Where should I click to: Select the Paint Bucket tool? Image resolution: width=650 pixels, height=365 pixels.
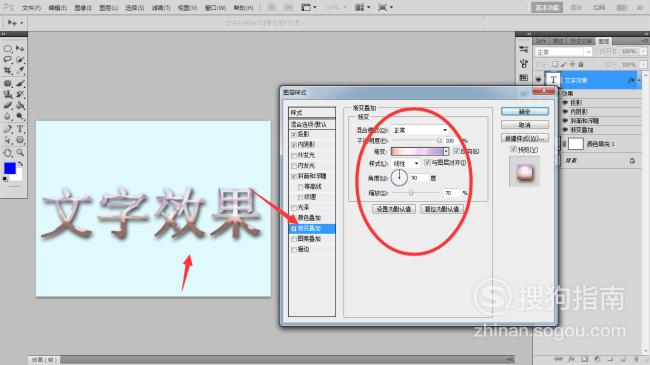tap(20, 105)
